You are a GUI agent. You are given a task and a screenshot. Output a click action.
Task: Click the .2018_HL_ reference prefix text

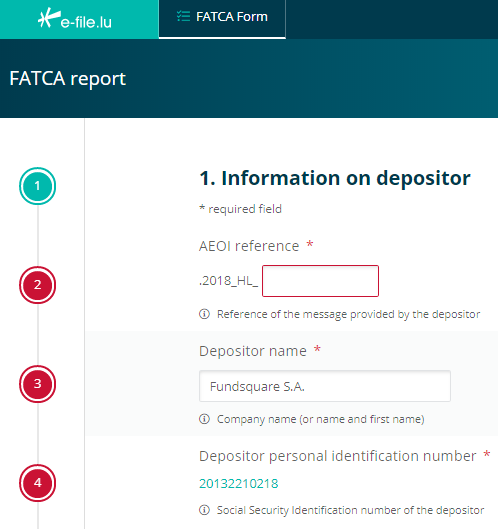228,281
